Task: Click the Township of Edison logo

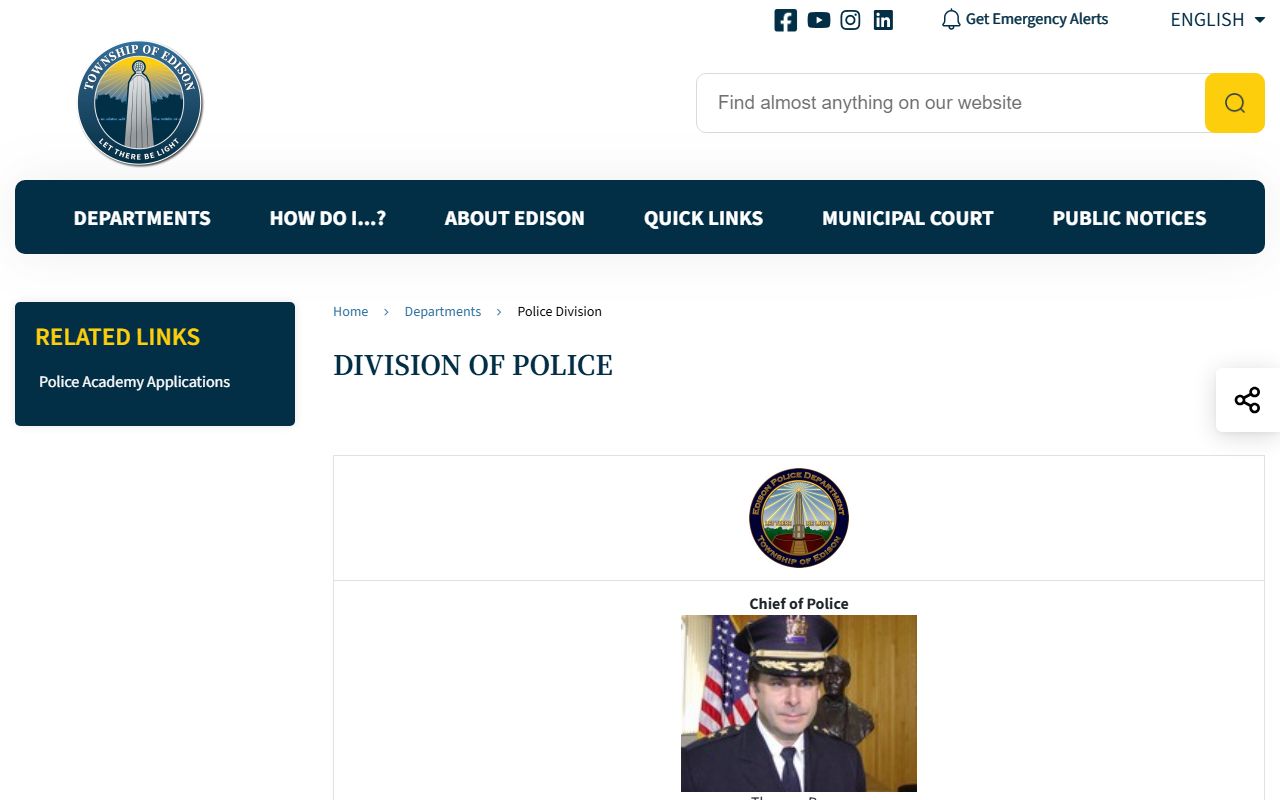Action: tap(140, 103)
